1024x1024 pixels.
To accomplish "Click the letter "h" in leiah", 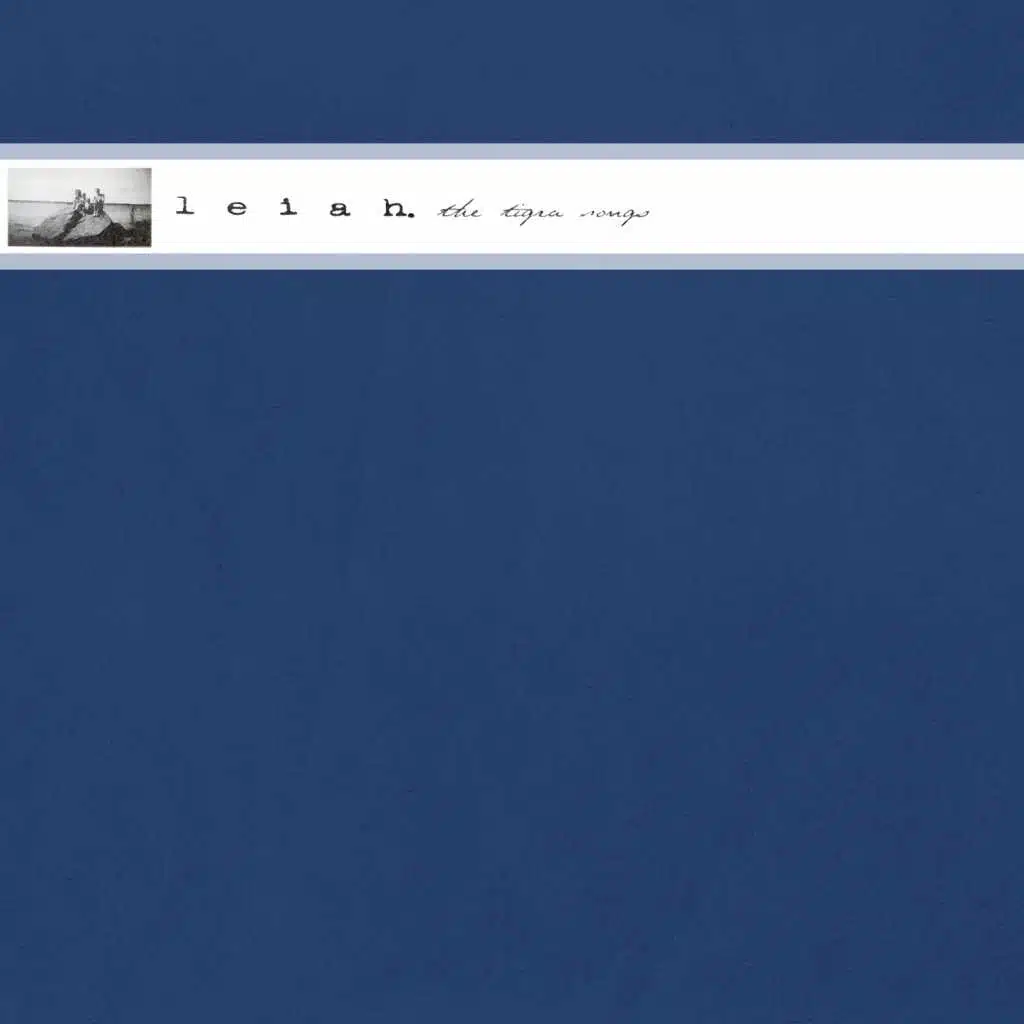I will pyautogui.click(x=392, y=208).
